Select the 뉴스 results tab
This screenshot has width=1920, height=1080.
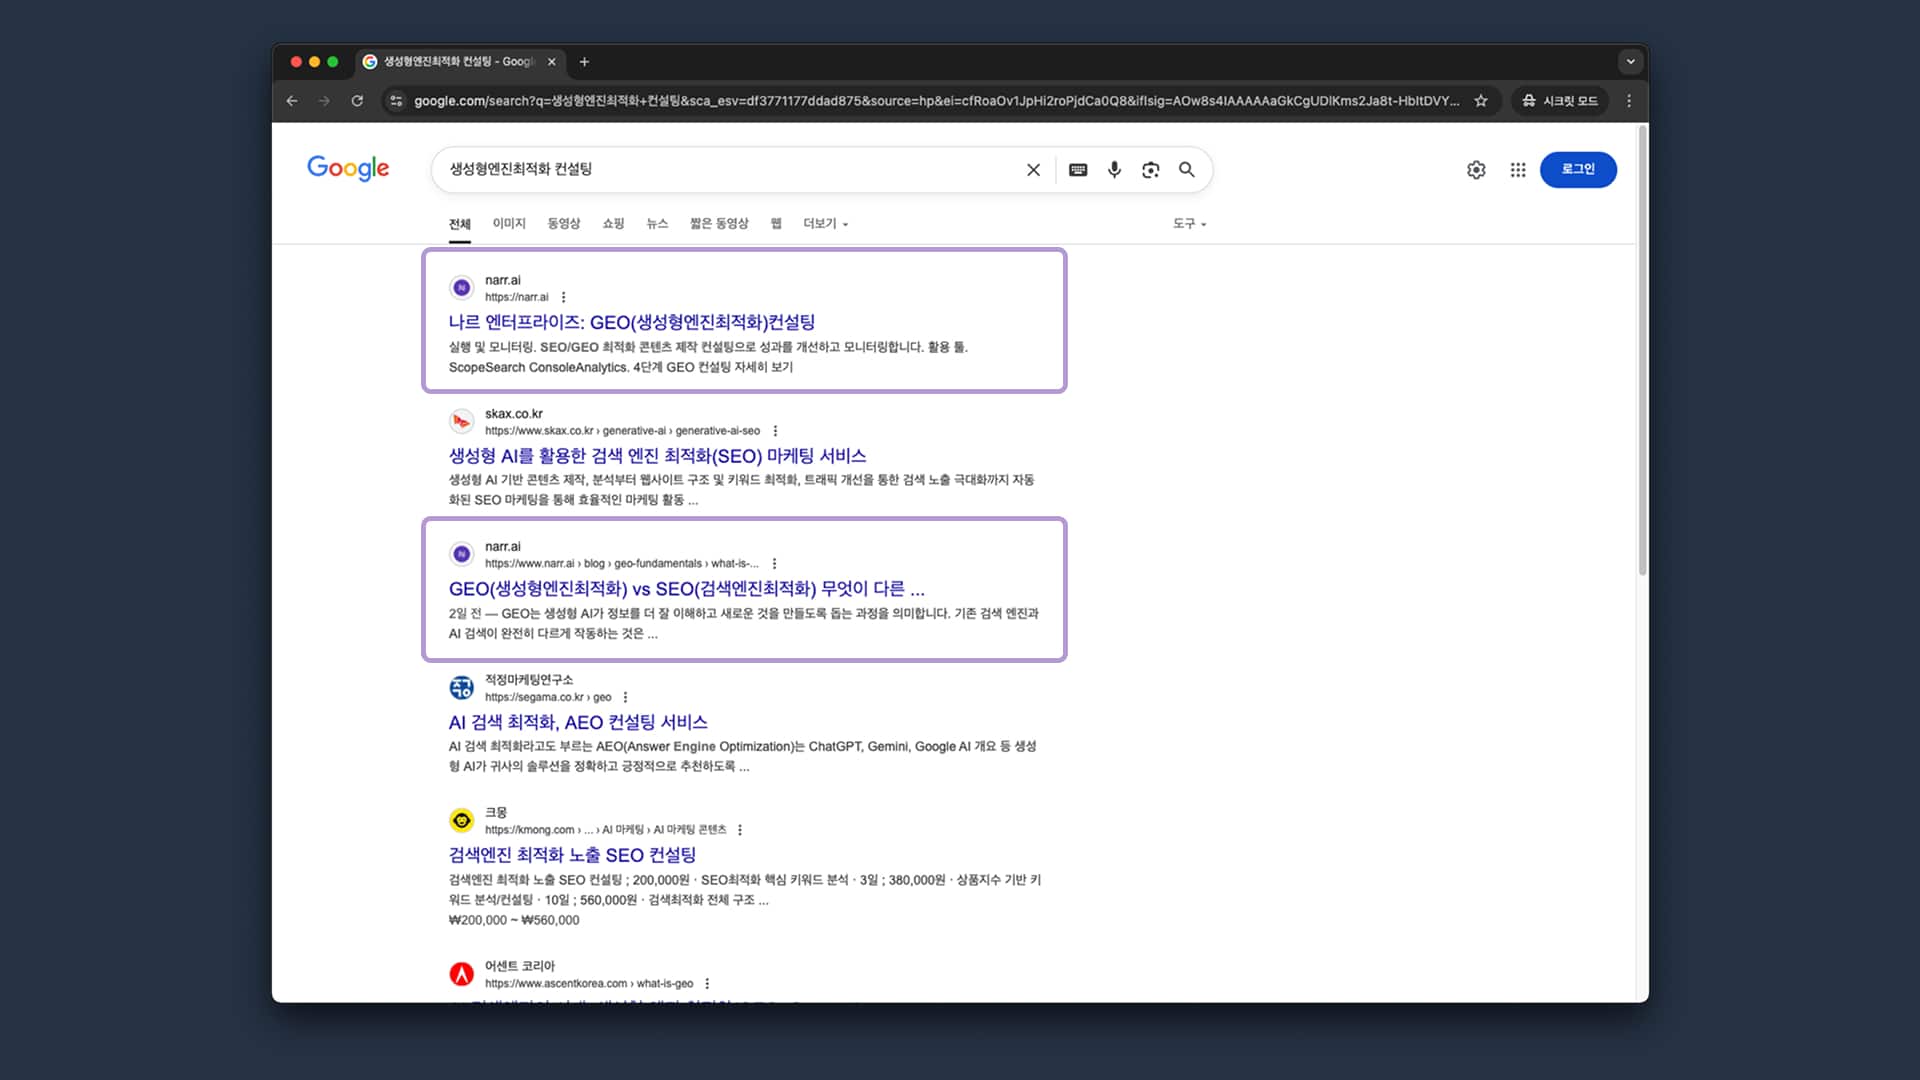(657, 223)
